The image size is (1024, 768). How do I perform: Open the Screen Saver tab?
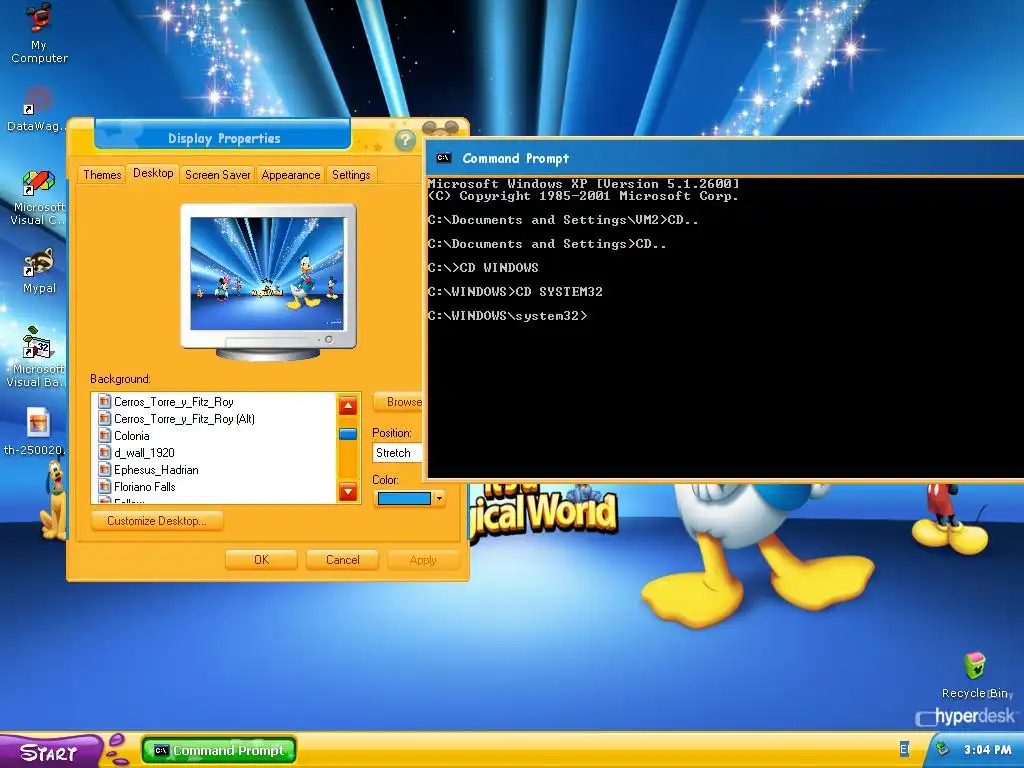click(217, 174)
